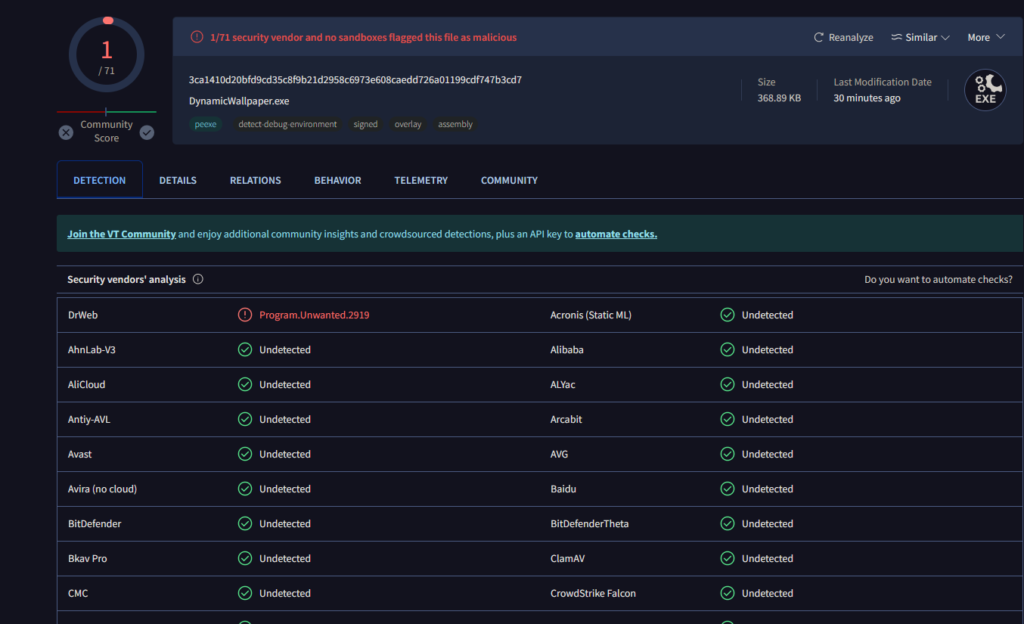
Task: Click the peexe tag
Action: pyautogui.click(x=205, y=124)
